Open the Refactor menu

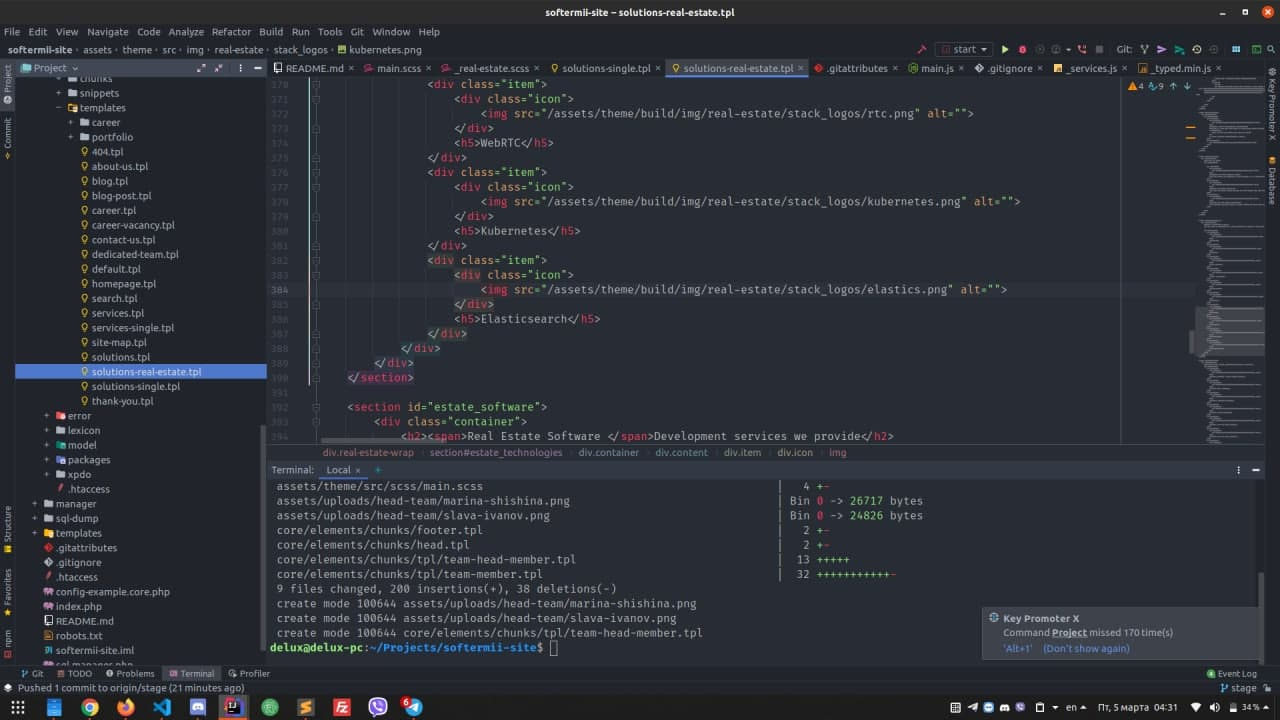click(231, 32)
